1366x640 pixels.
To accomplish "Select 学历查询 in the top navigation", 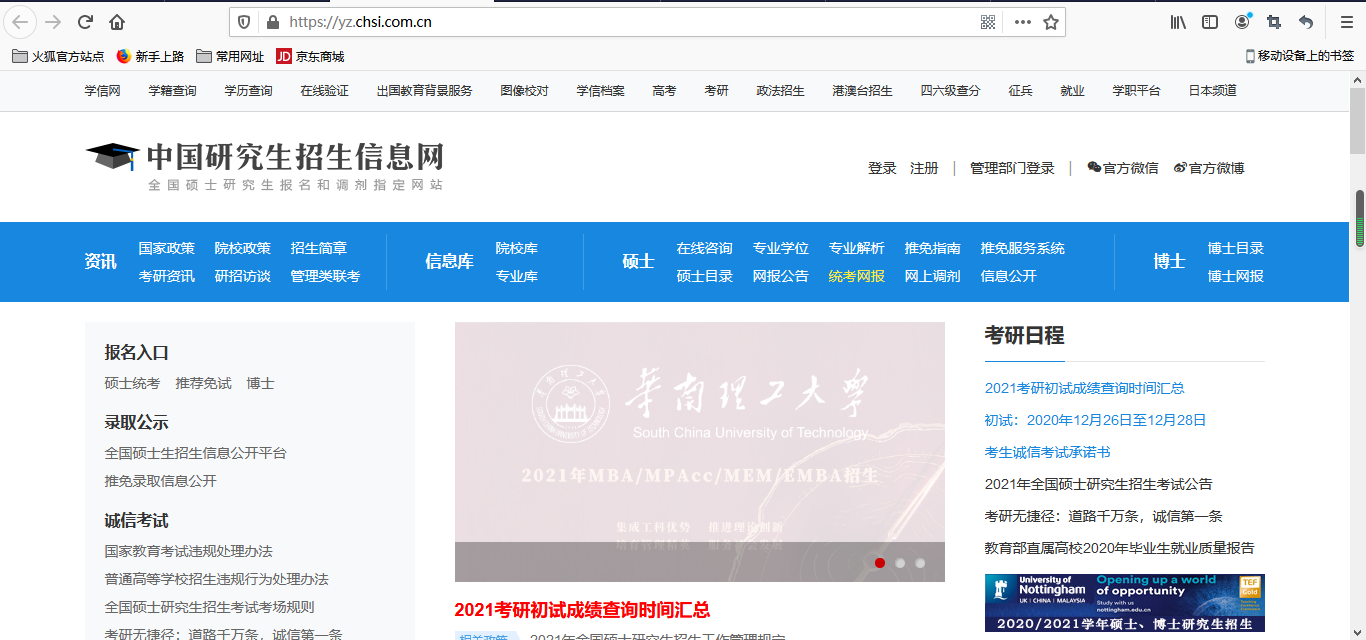I will (x=249, y=91).
